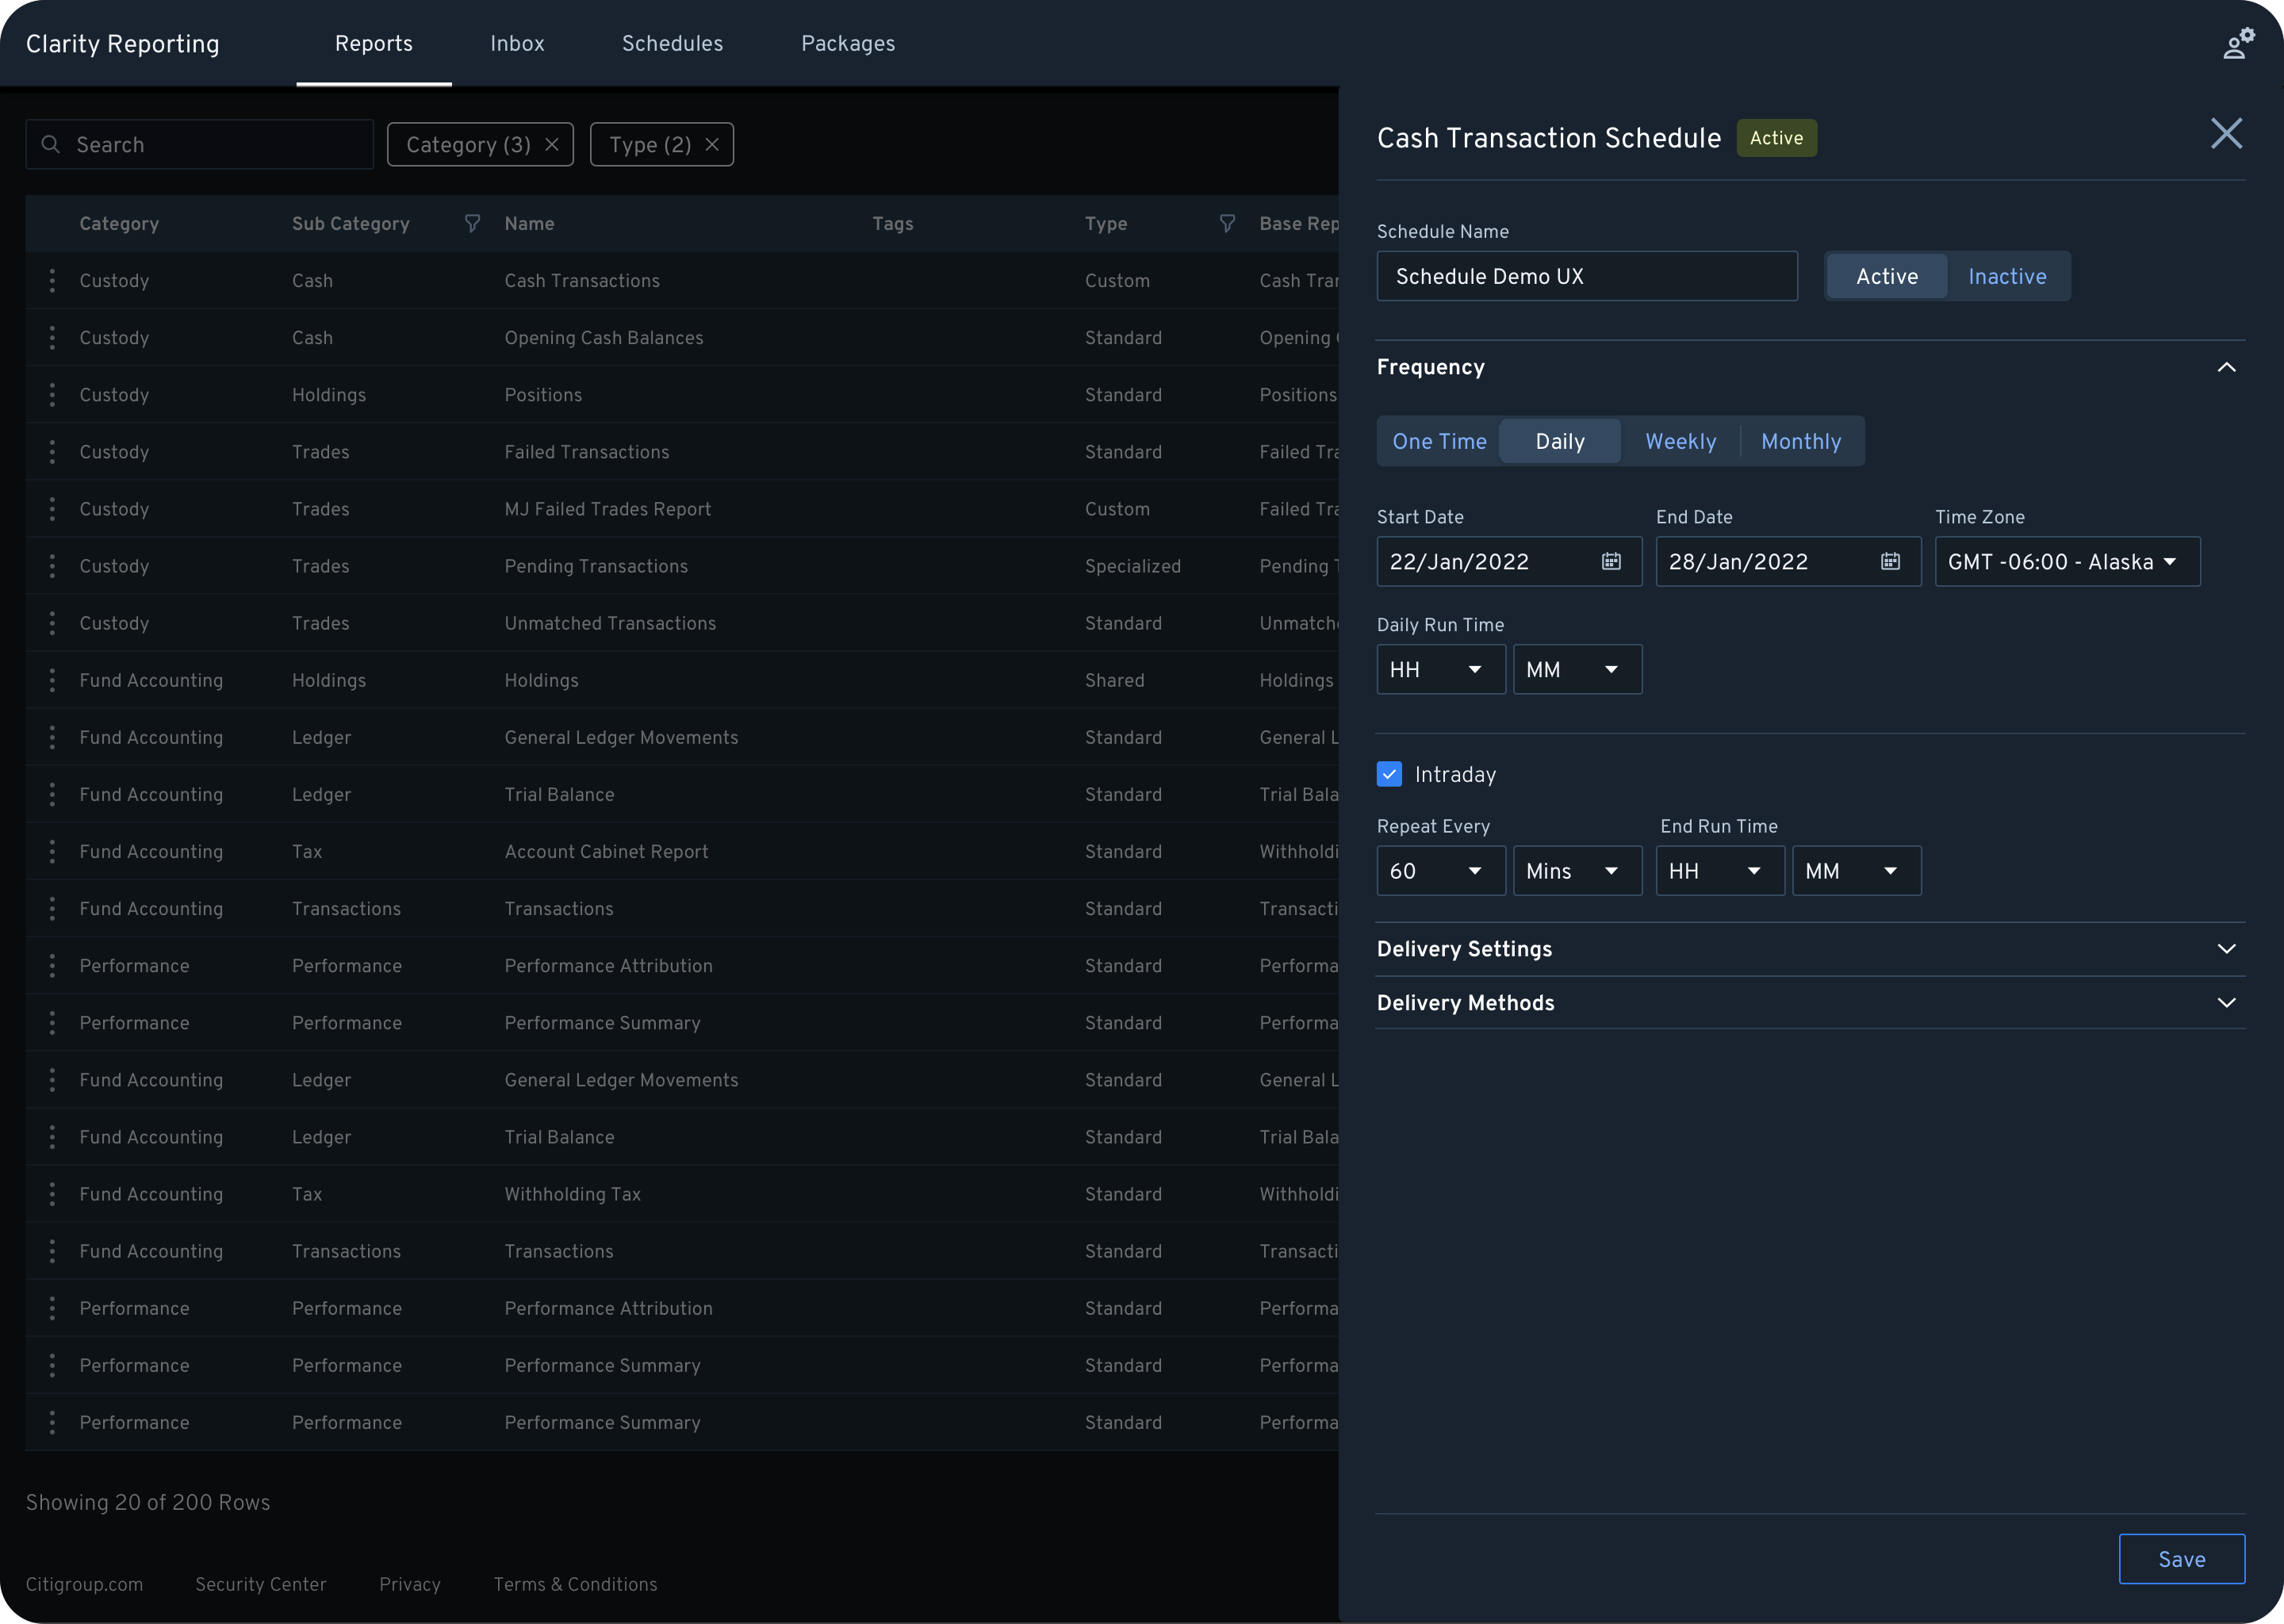
Task: Collapse the Frequency section
Action: (x=2226, y=367)
